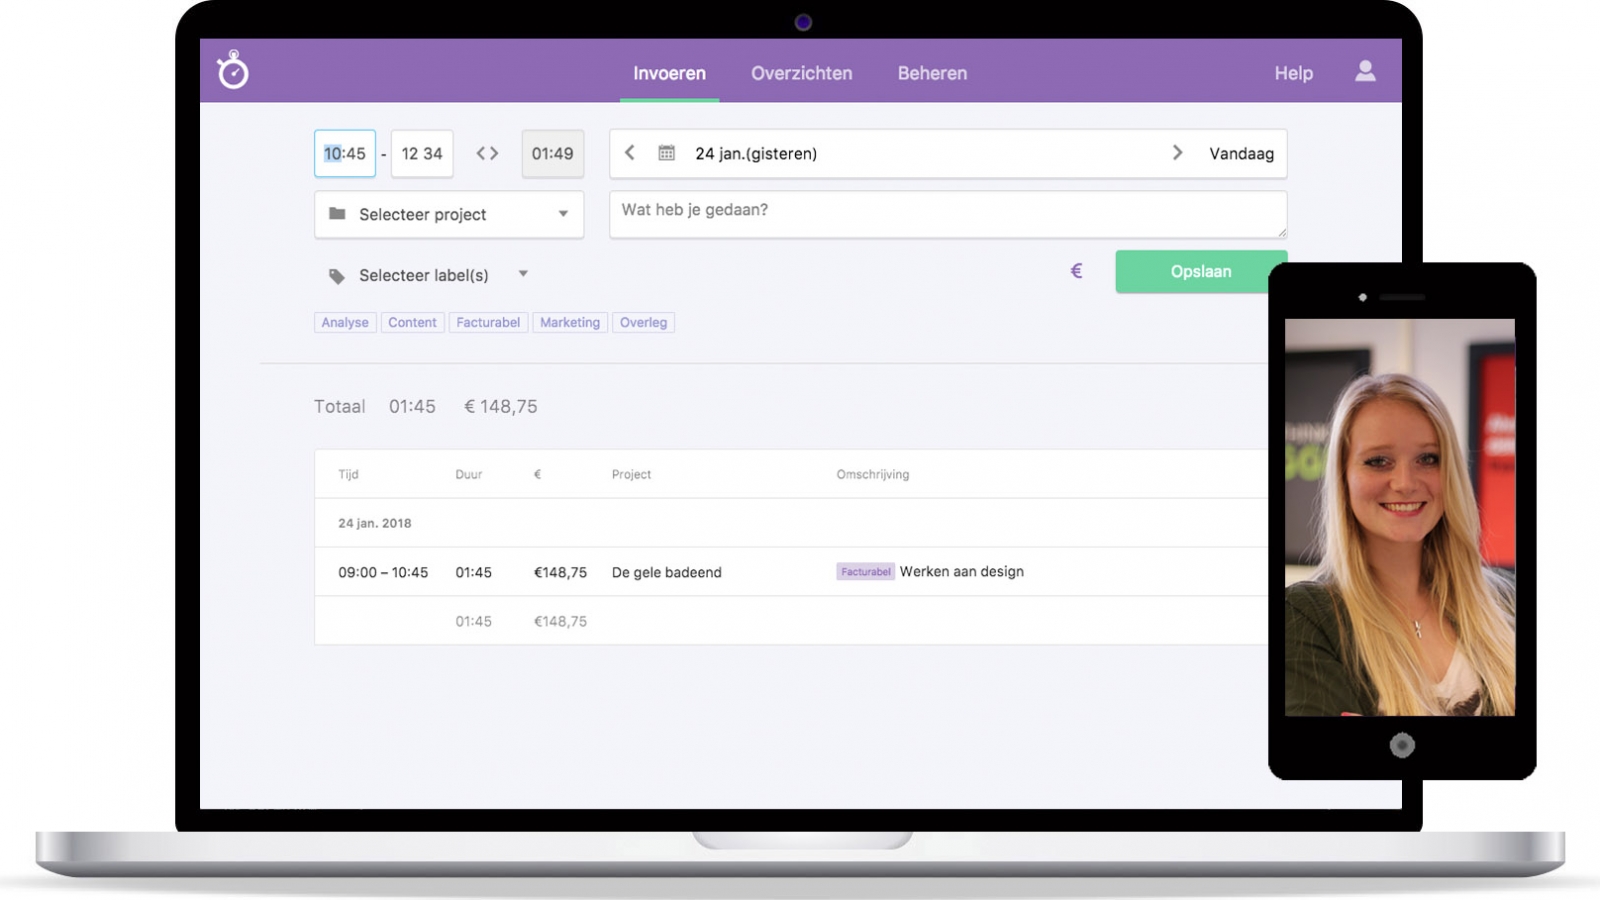Image resolution: width=1600 pixels, height=900 pixels.
Task: Click the tag icon beside Selecteer label(s)
Action: (x=337, y=276)
